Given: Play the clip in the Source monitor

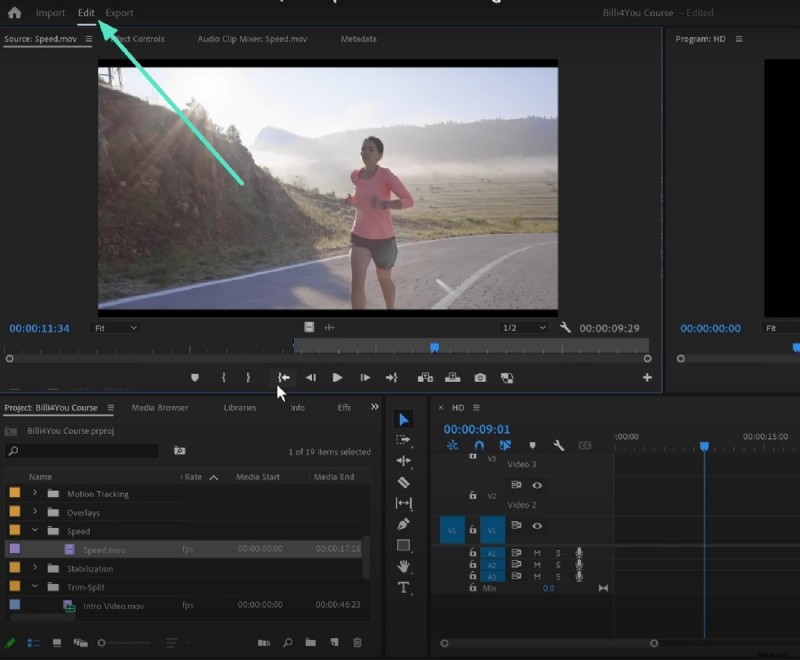Looking at the screenshot, I should 338,377.
